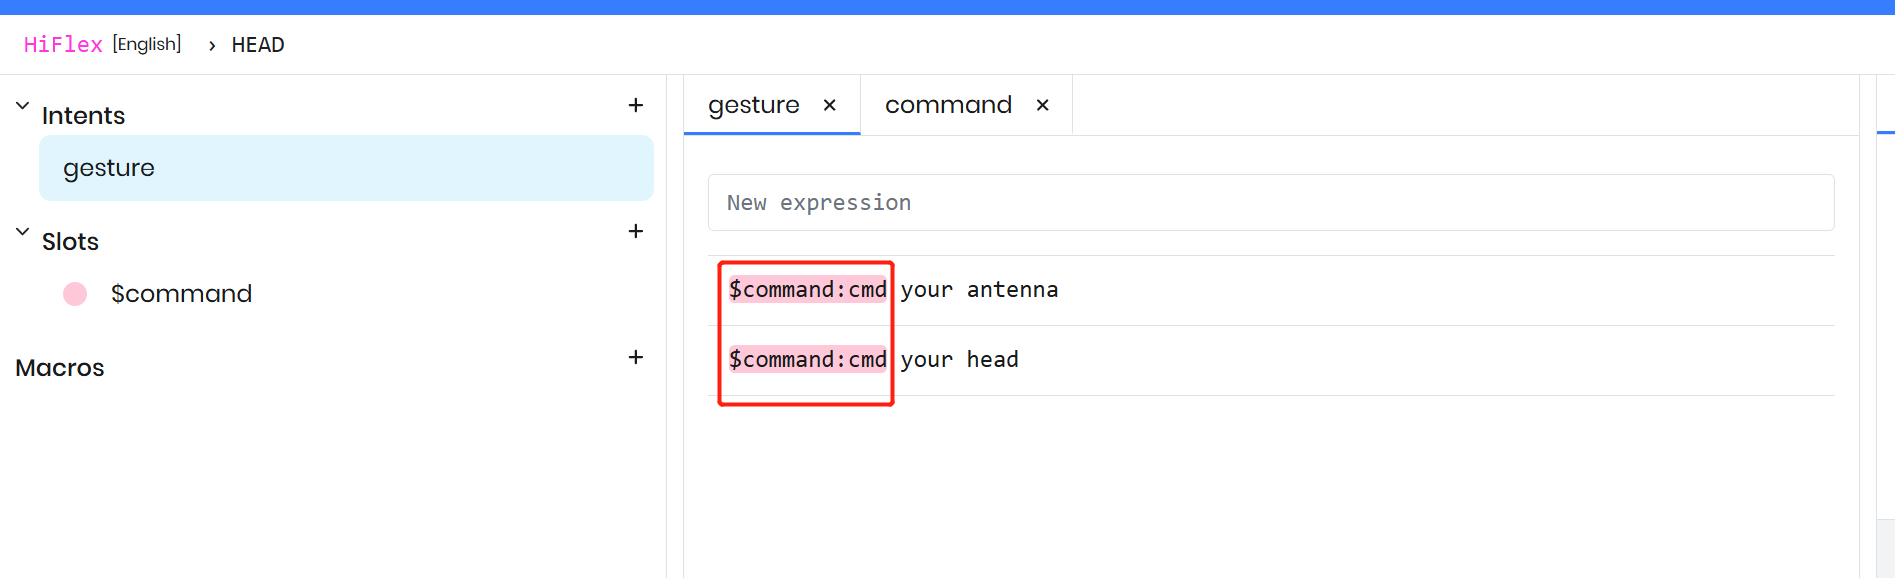Add a new slot with plus icon
Viewport: 1895px width, 578px height.
click(635, 231)
